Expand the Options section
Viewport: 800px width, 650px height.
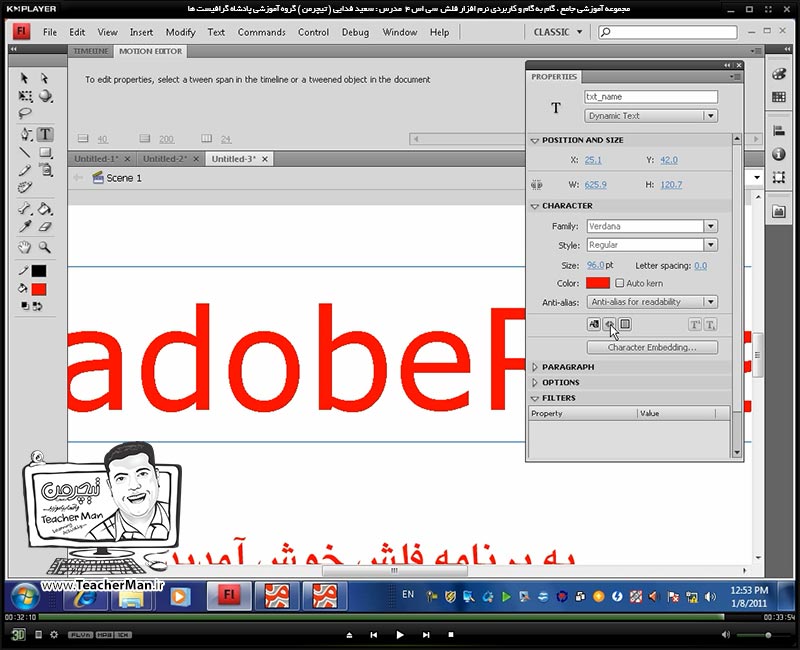[535, 383]
